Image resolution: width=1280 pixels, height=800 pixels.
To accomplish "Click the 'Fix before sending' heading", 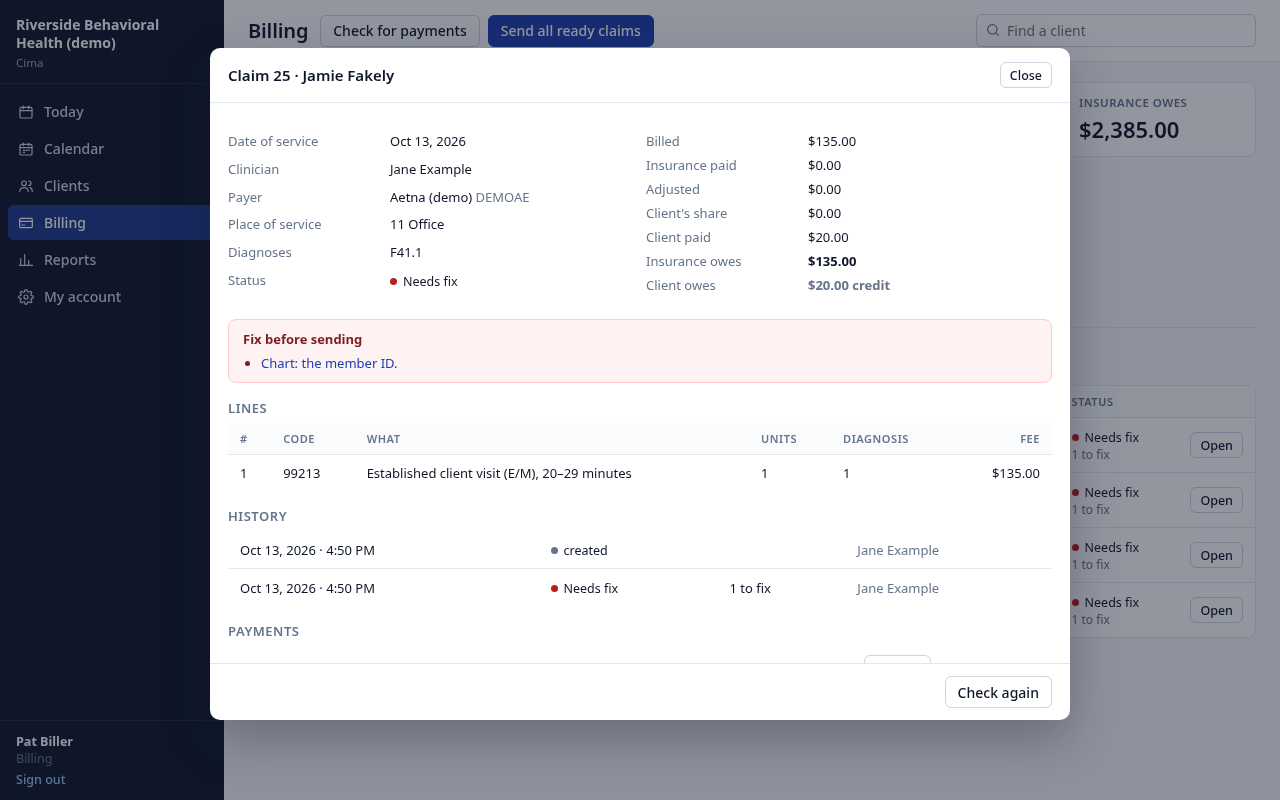I will coord(302,340).
